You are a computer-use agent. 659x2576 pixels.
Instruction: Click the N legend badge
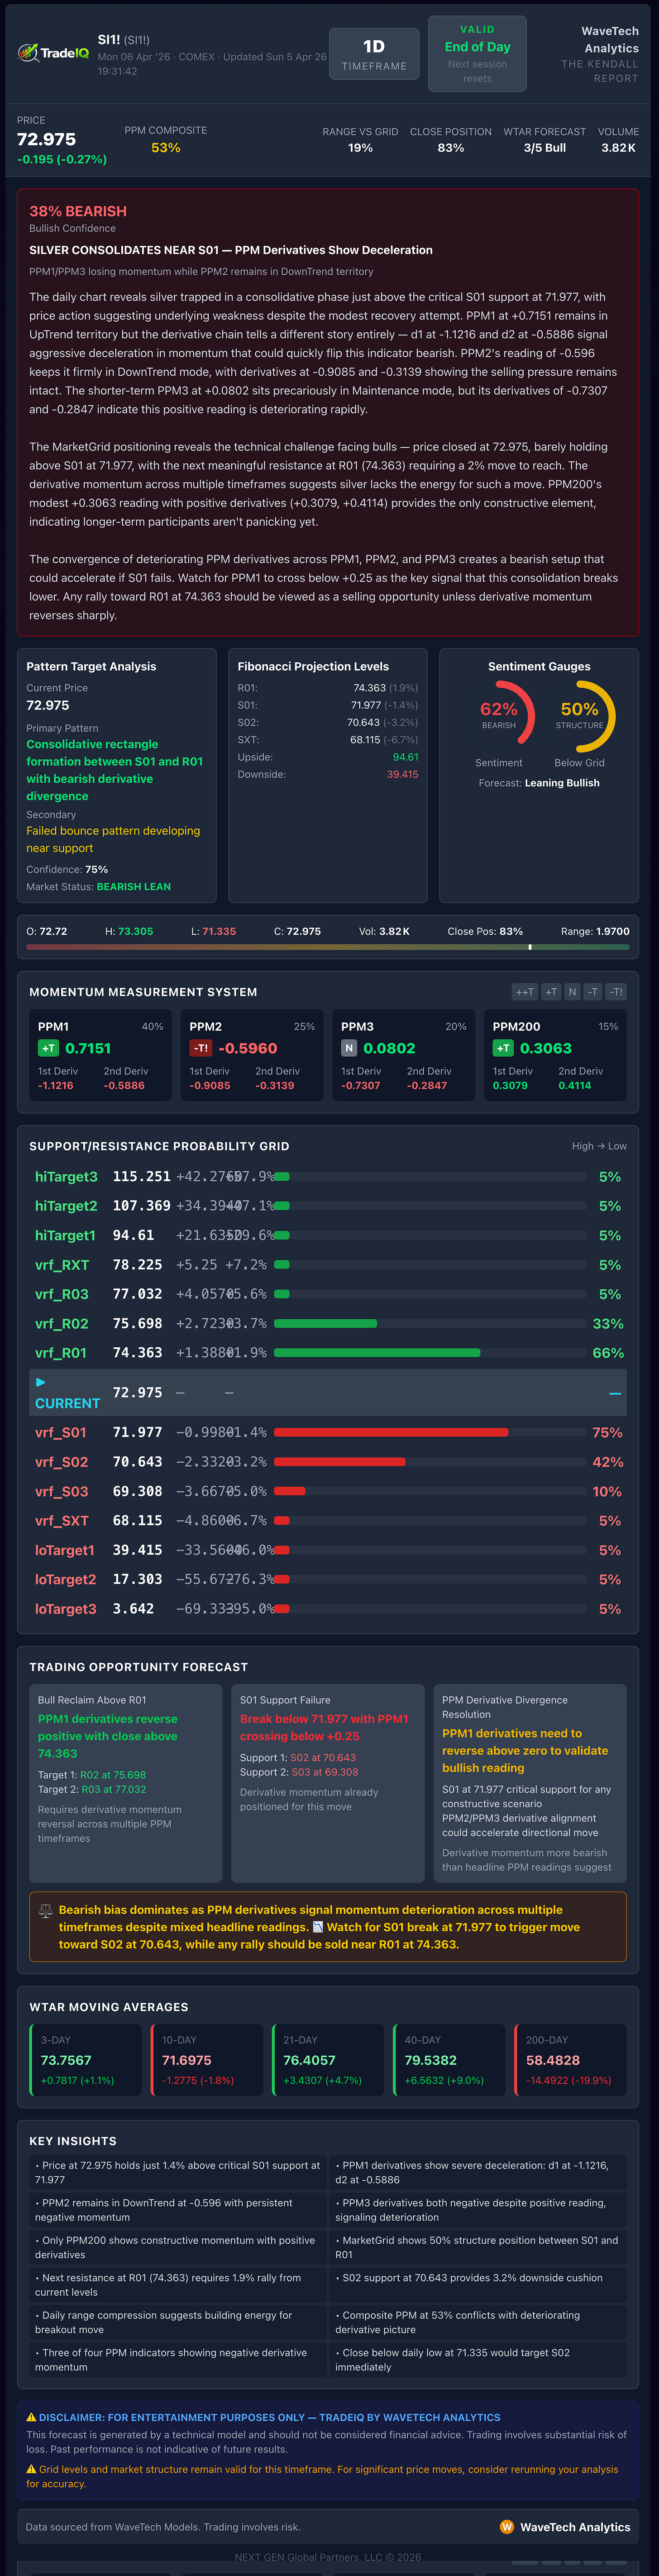point(572,992)
